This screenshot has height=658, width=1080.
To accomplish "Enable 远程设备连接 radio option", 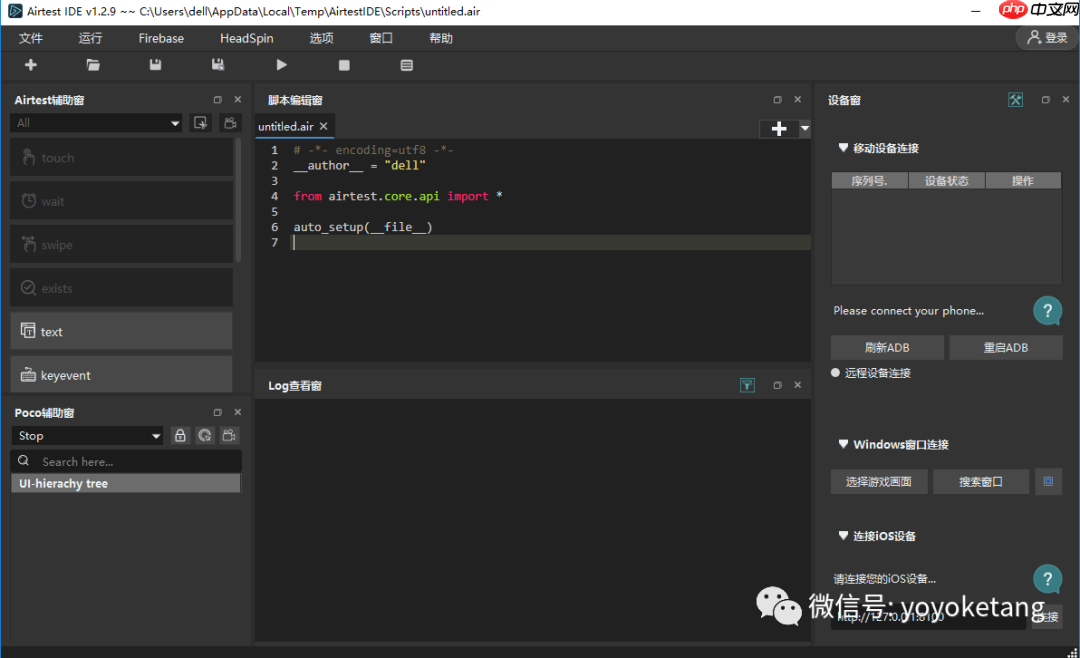I will (835, 372).
